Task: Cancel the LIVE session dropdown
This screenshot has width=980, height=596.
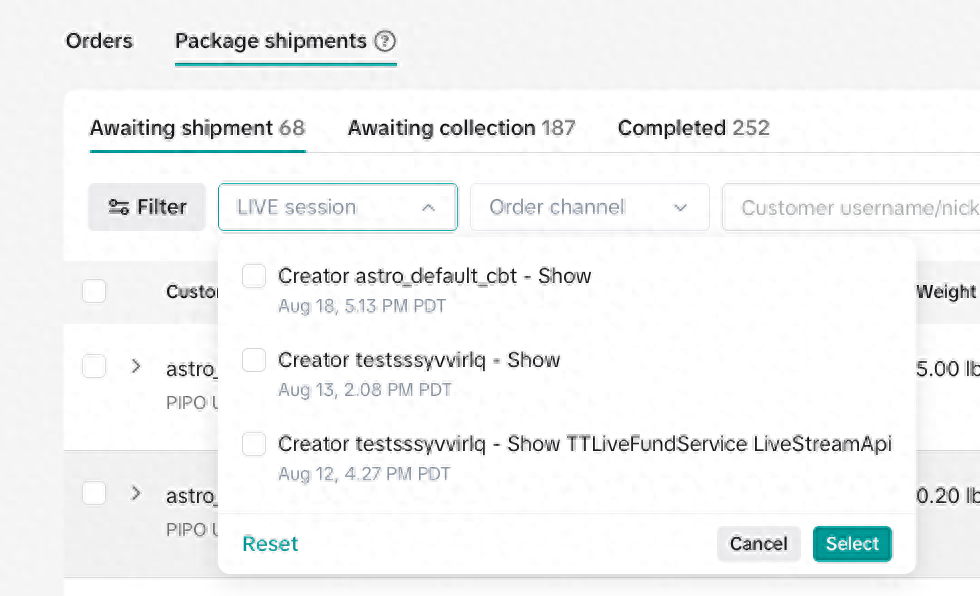Action: click(x=759, y=544)
